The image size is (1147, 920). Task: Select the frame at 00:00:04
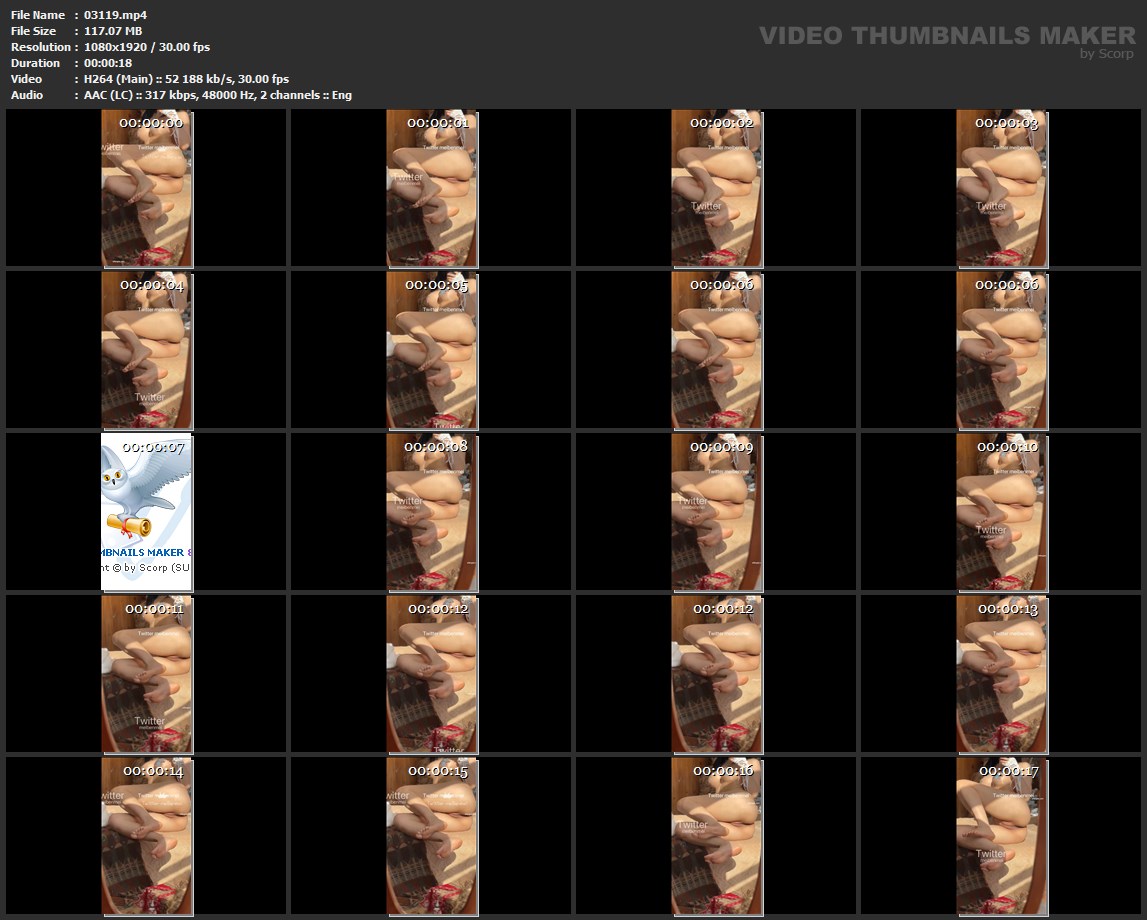[x=147, y=350]
